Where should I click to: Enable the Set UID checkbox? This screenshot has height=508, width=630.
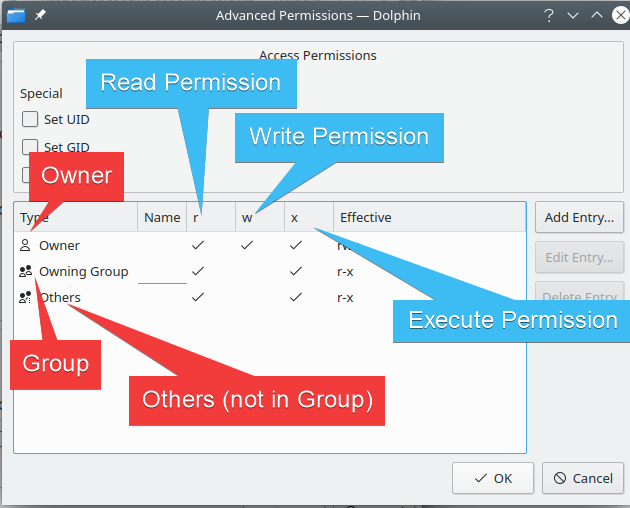click(x=30, y=119)
